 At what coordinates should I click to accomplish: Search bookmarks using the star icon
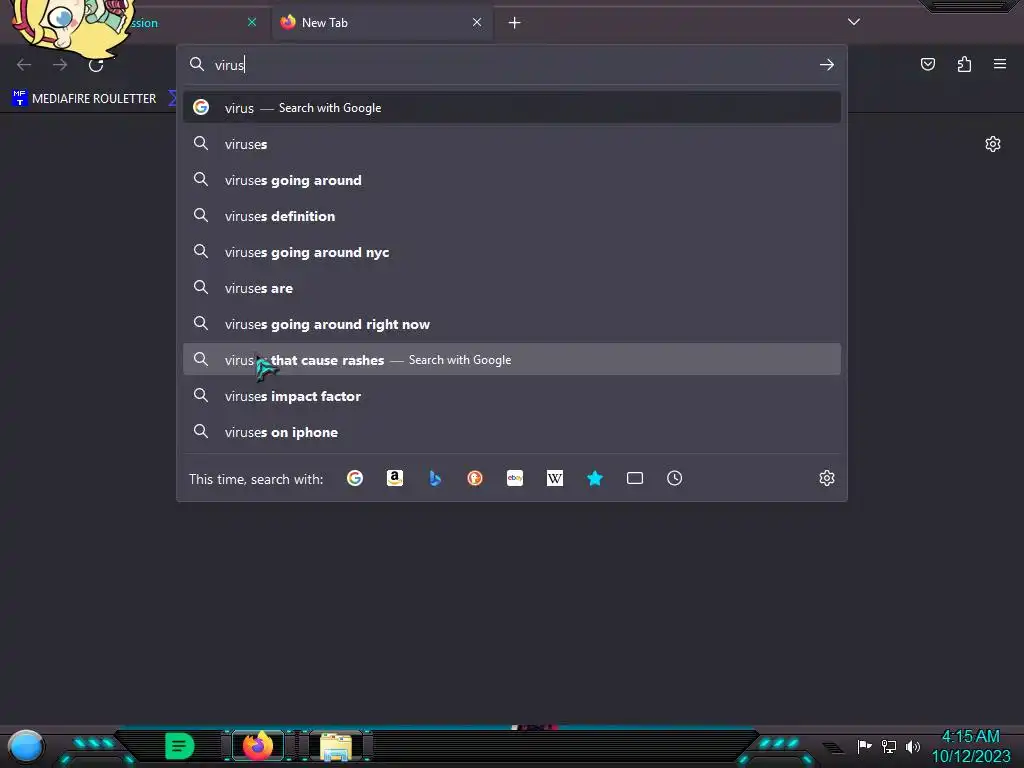tap(594, 478)
